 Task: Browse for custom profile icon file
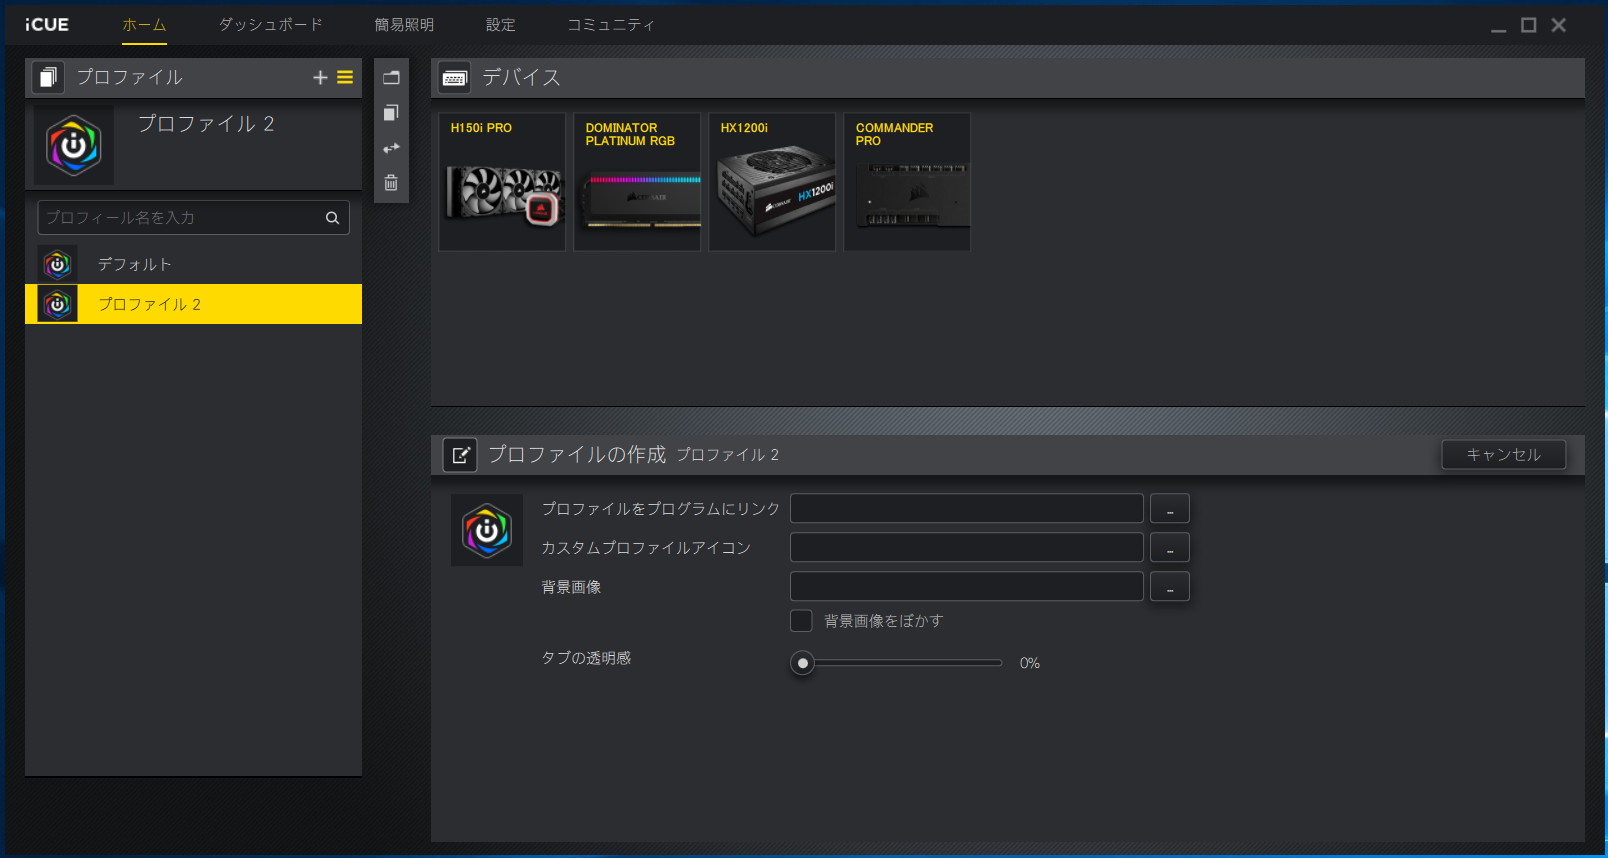click(1170, 548)
